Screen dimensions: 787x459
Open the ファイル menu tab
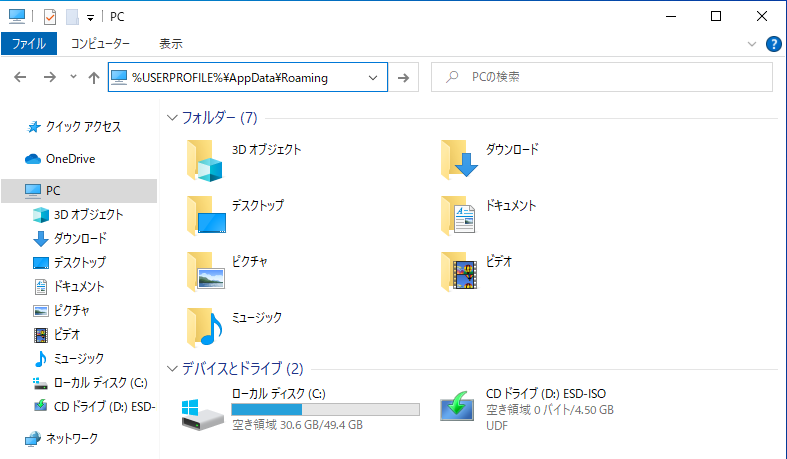tap(29, 44)
